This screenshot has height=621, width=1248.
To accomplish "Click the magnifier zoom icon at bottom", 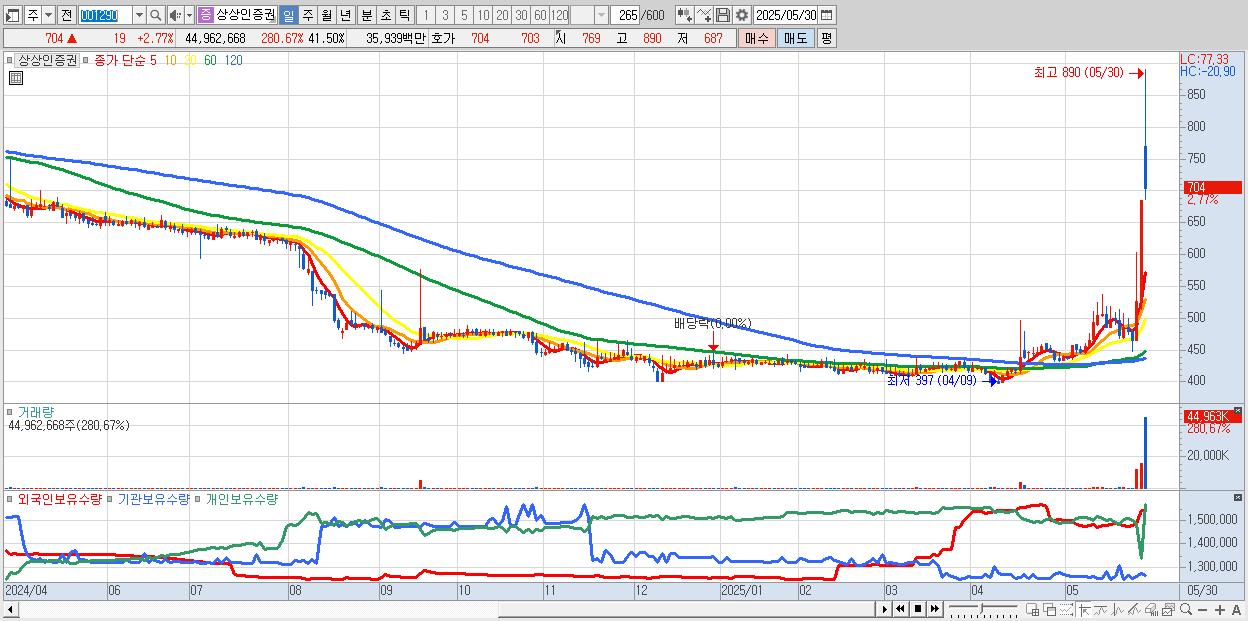I will click(x=1186, y=609).
